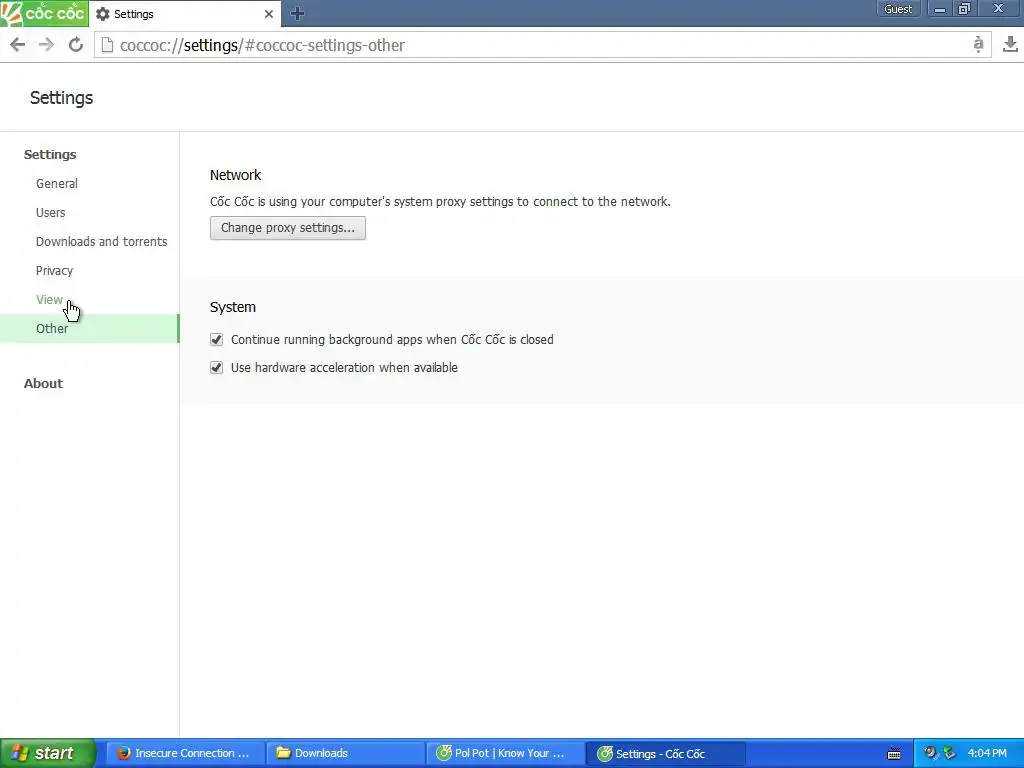
Task: Click the page icon in the address bar
Action: (107, 45)
